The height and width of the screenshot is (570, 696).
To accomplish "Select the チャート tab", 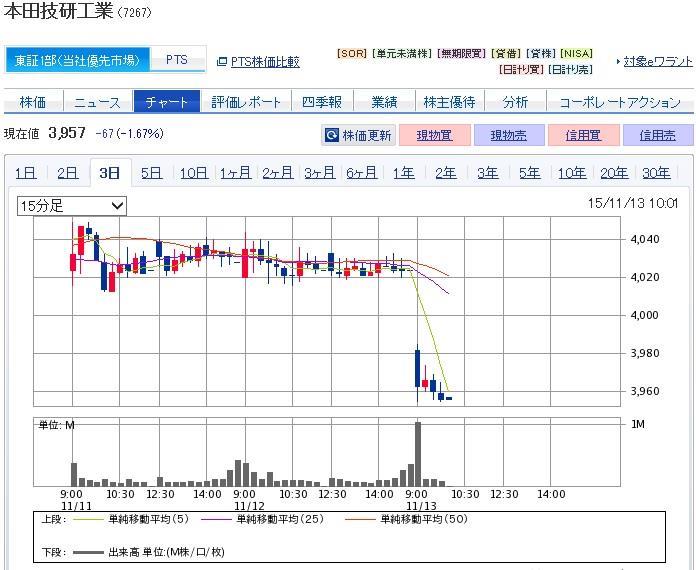I will 167,102.
